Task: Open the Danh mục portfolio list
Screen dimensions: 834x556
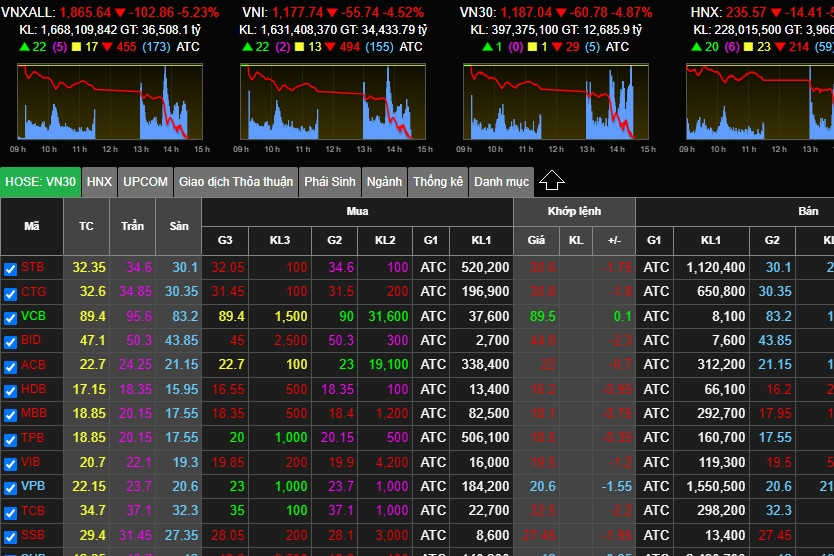Action: (501, 182)
